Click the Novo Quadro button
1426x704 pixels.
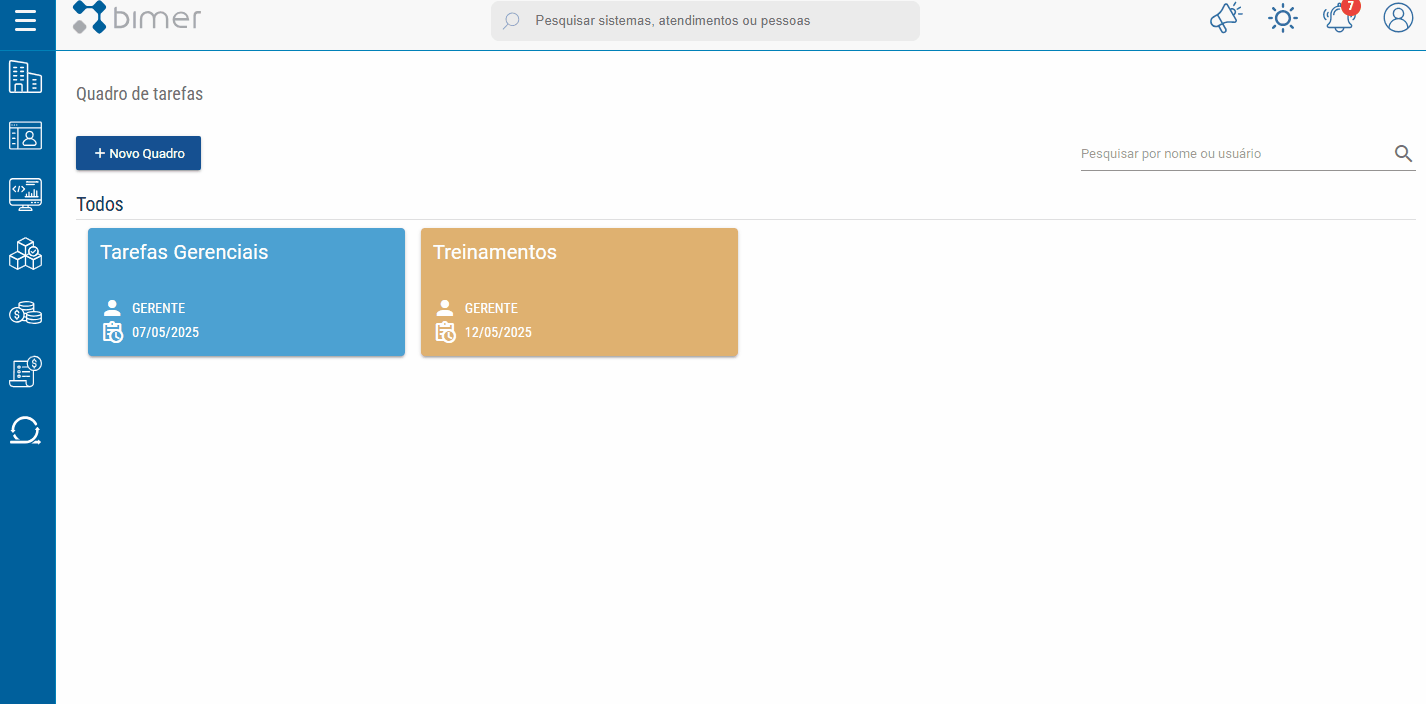point(139,153)
